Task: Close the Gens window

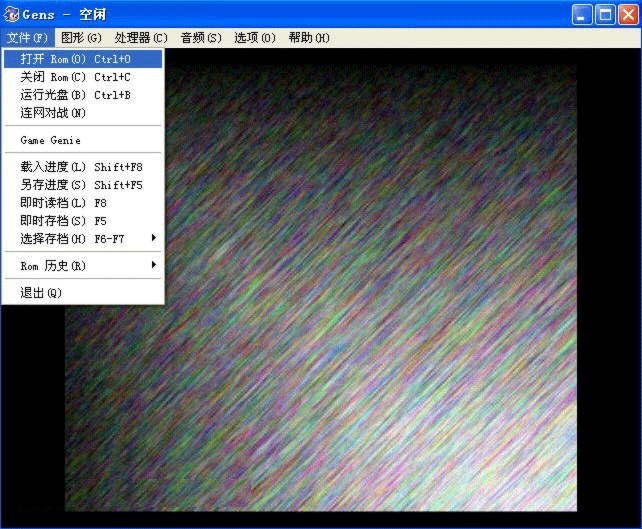Action: click(628, 15)
